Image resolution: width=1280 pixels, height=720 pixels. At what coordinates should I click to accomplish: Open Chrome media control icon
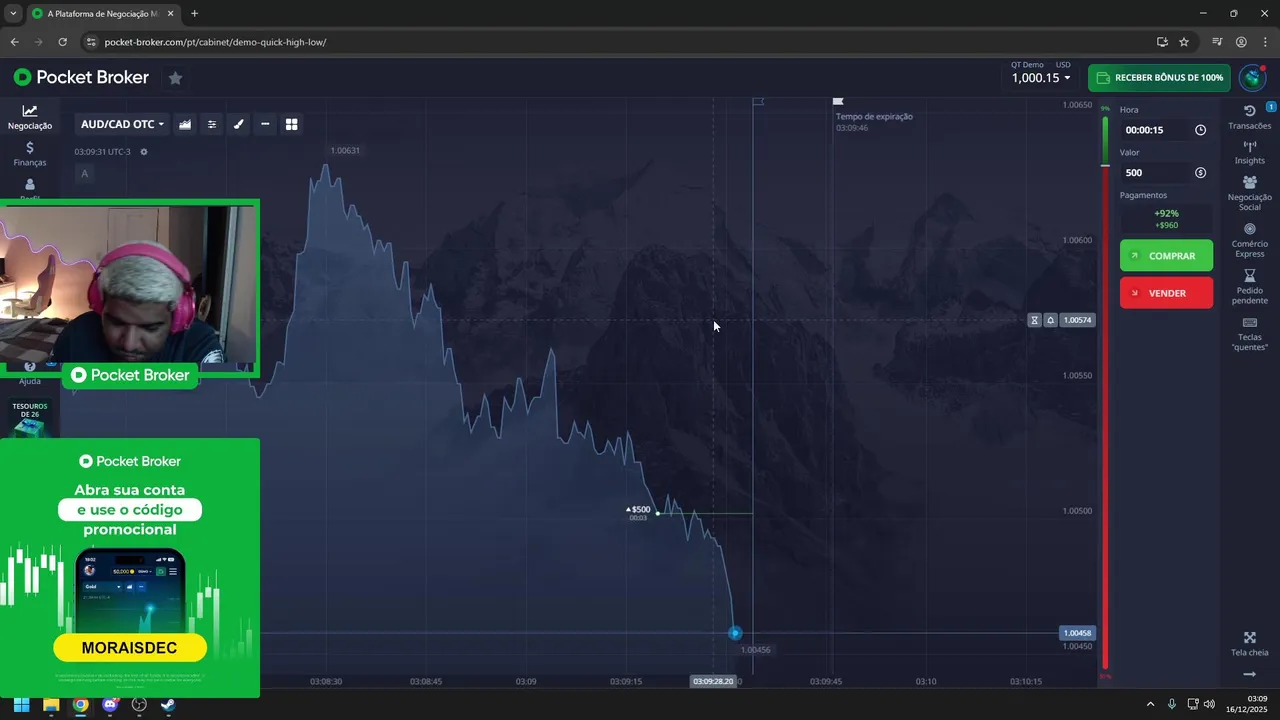(1217, 42)
